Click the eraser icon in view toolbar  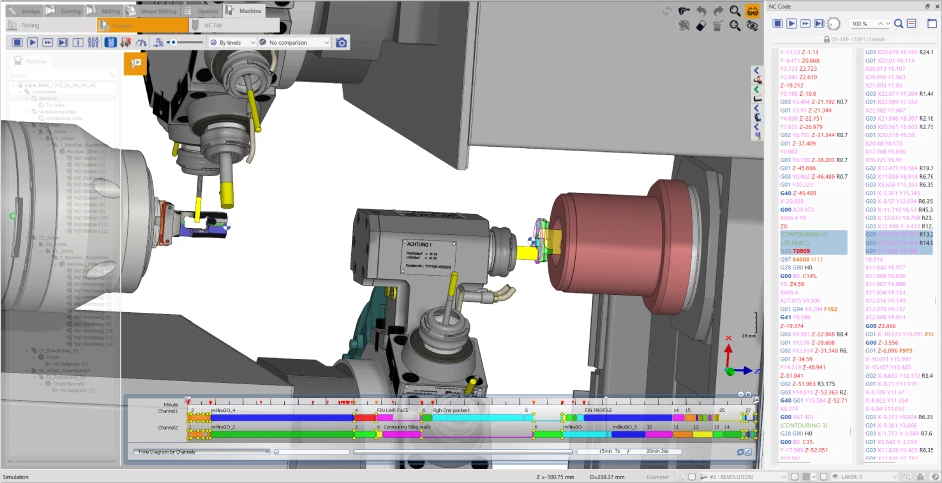[x=700, y=25]
